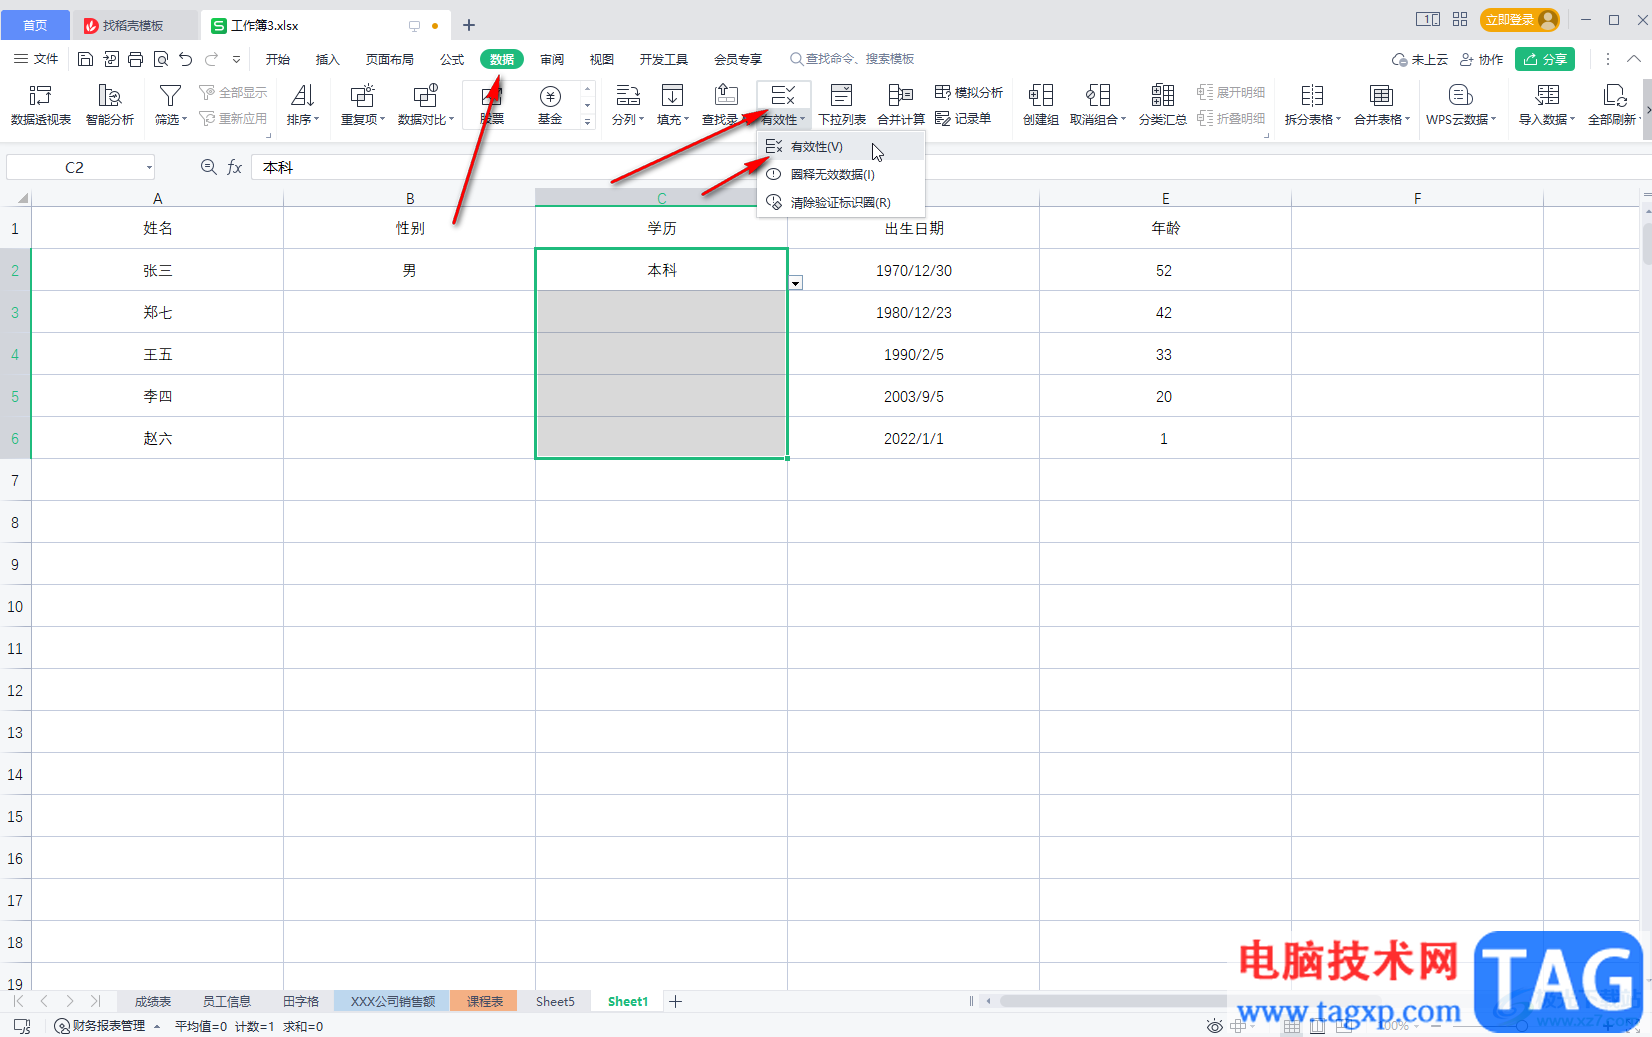This screenshot has width=1652, height=1037.
Task: Open the 文件 menu
Action: click(x=36, y=60)
